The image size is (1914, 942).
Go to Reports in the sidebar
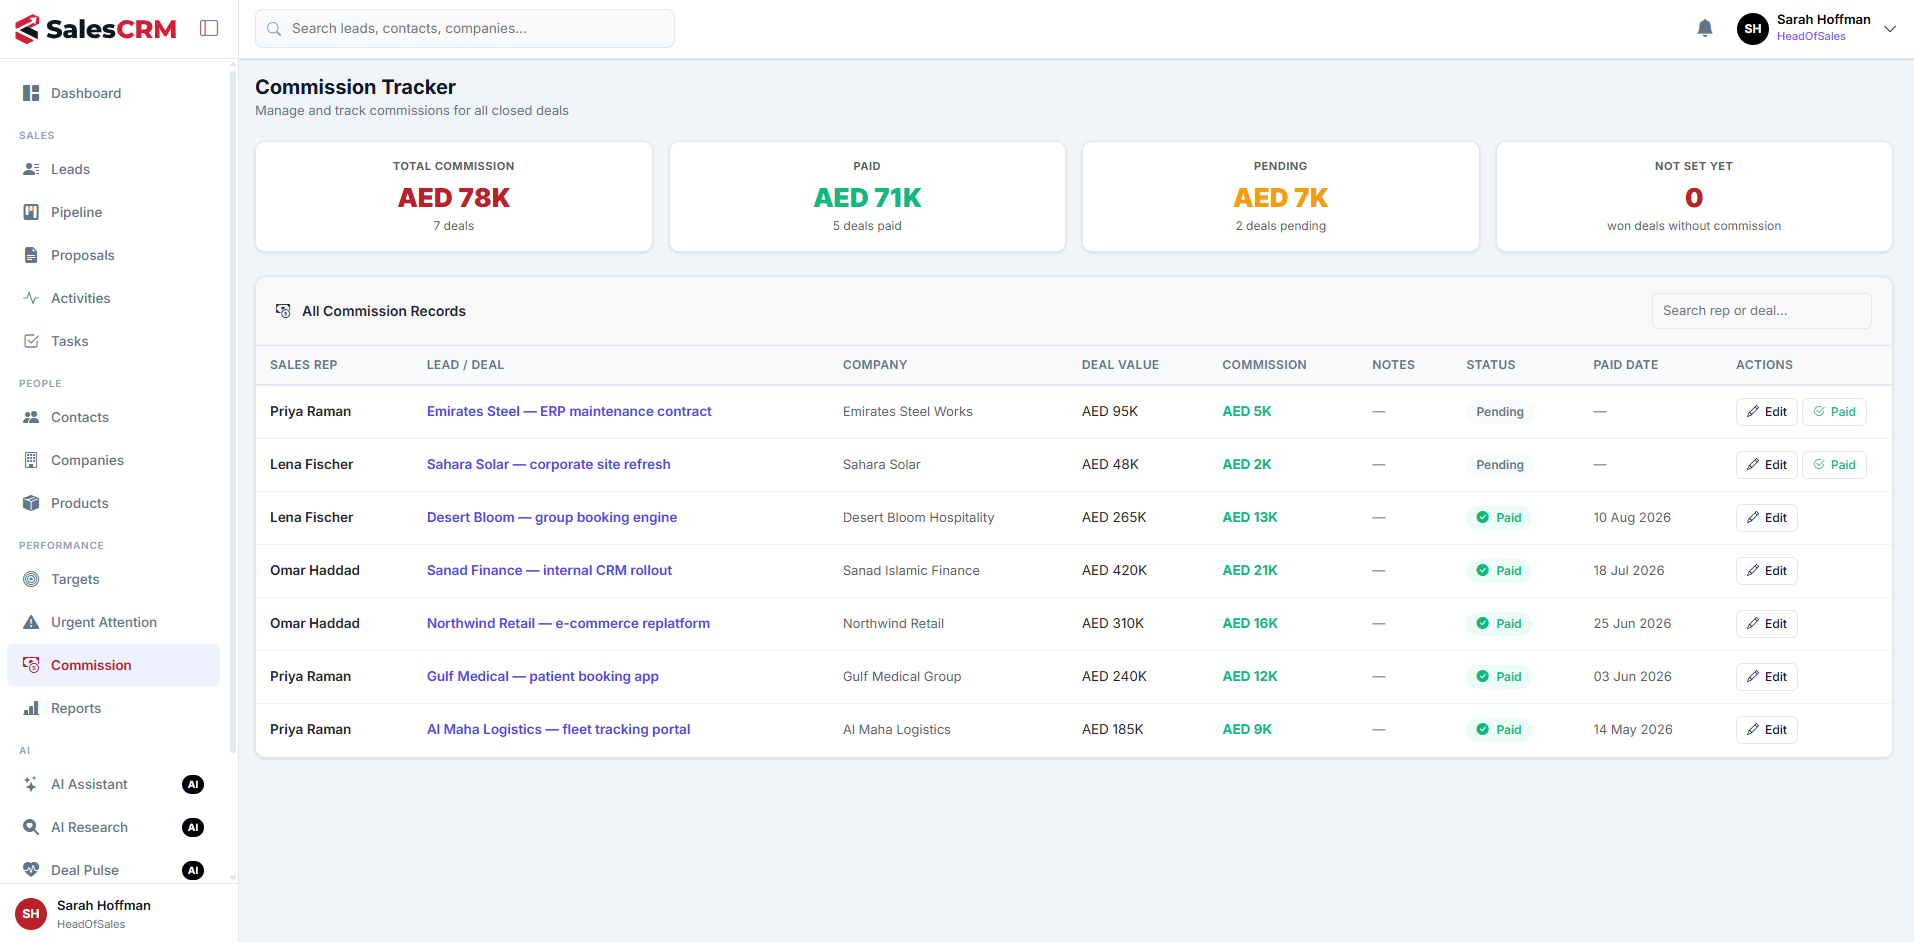pyautogui.click(x=113, y=708)
